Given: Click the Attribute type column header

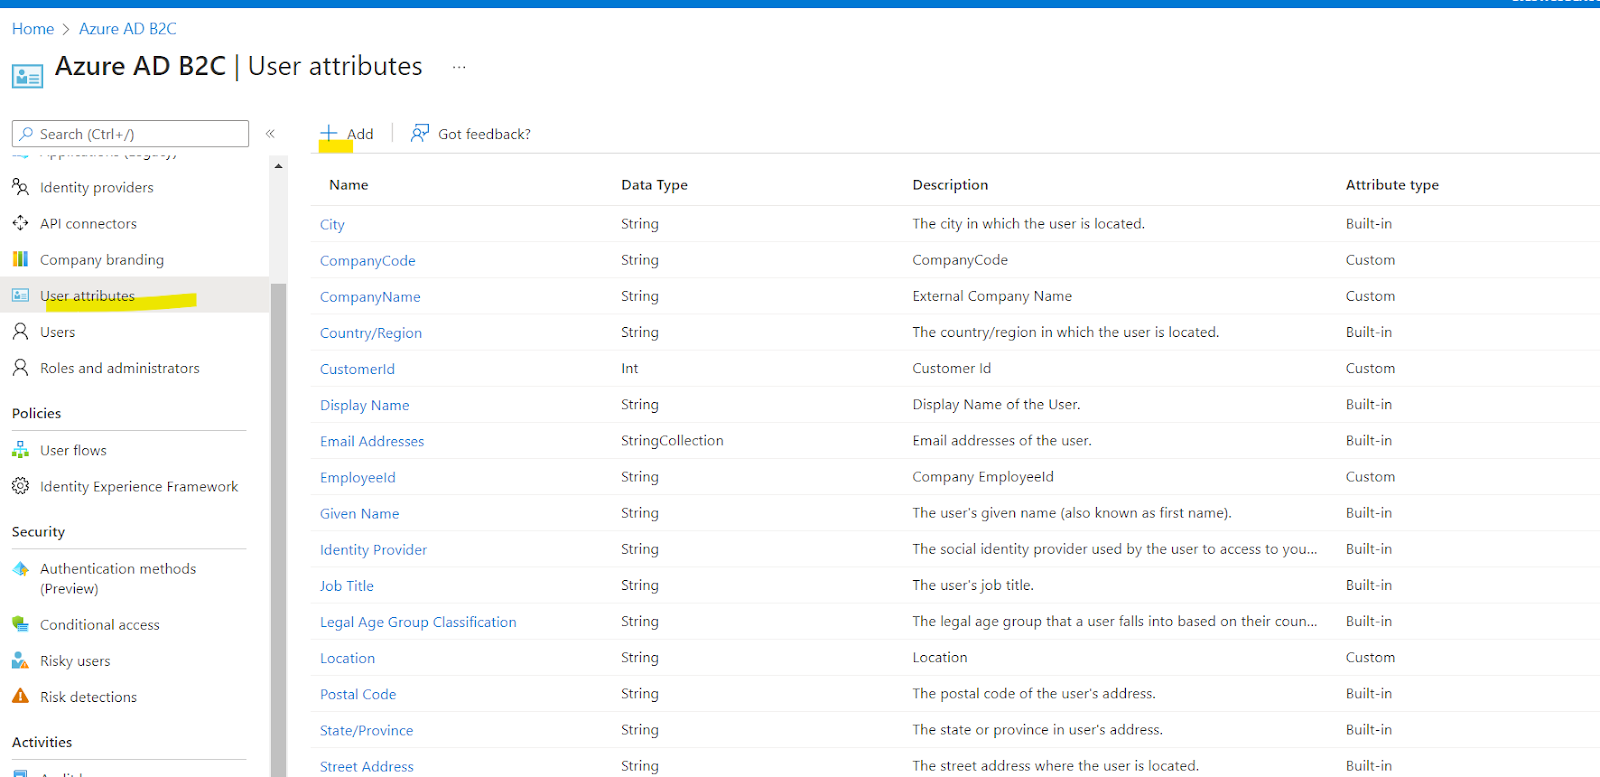Looking at the screenshot, I should point(1392,184).
